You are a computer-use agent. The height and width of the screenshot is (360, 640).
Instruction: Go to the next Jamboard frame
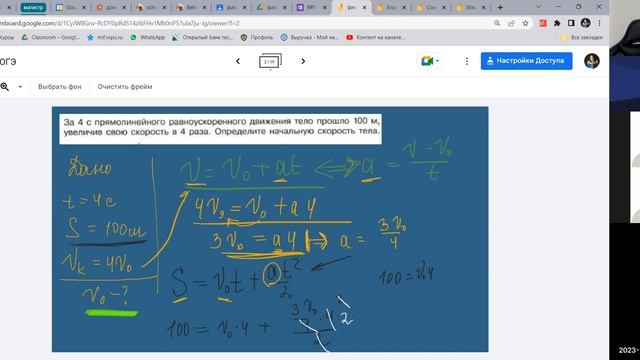pyautogui.click(x=303, y=61)
